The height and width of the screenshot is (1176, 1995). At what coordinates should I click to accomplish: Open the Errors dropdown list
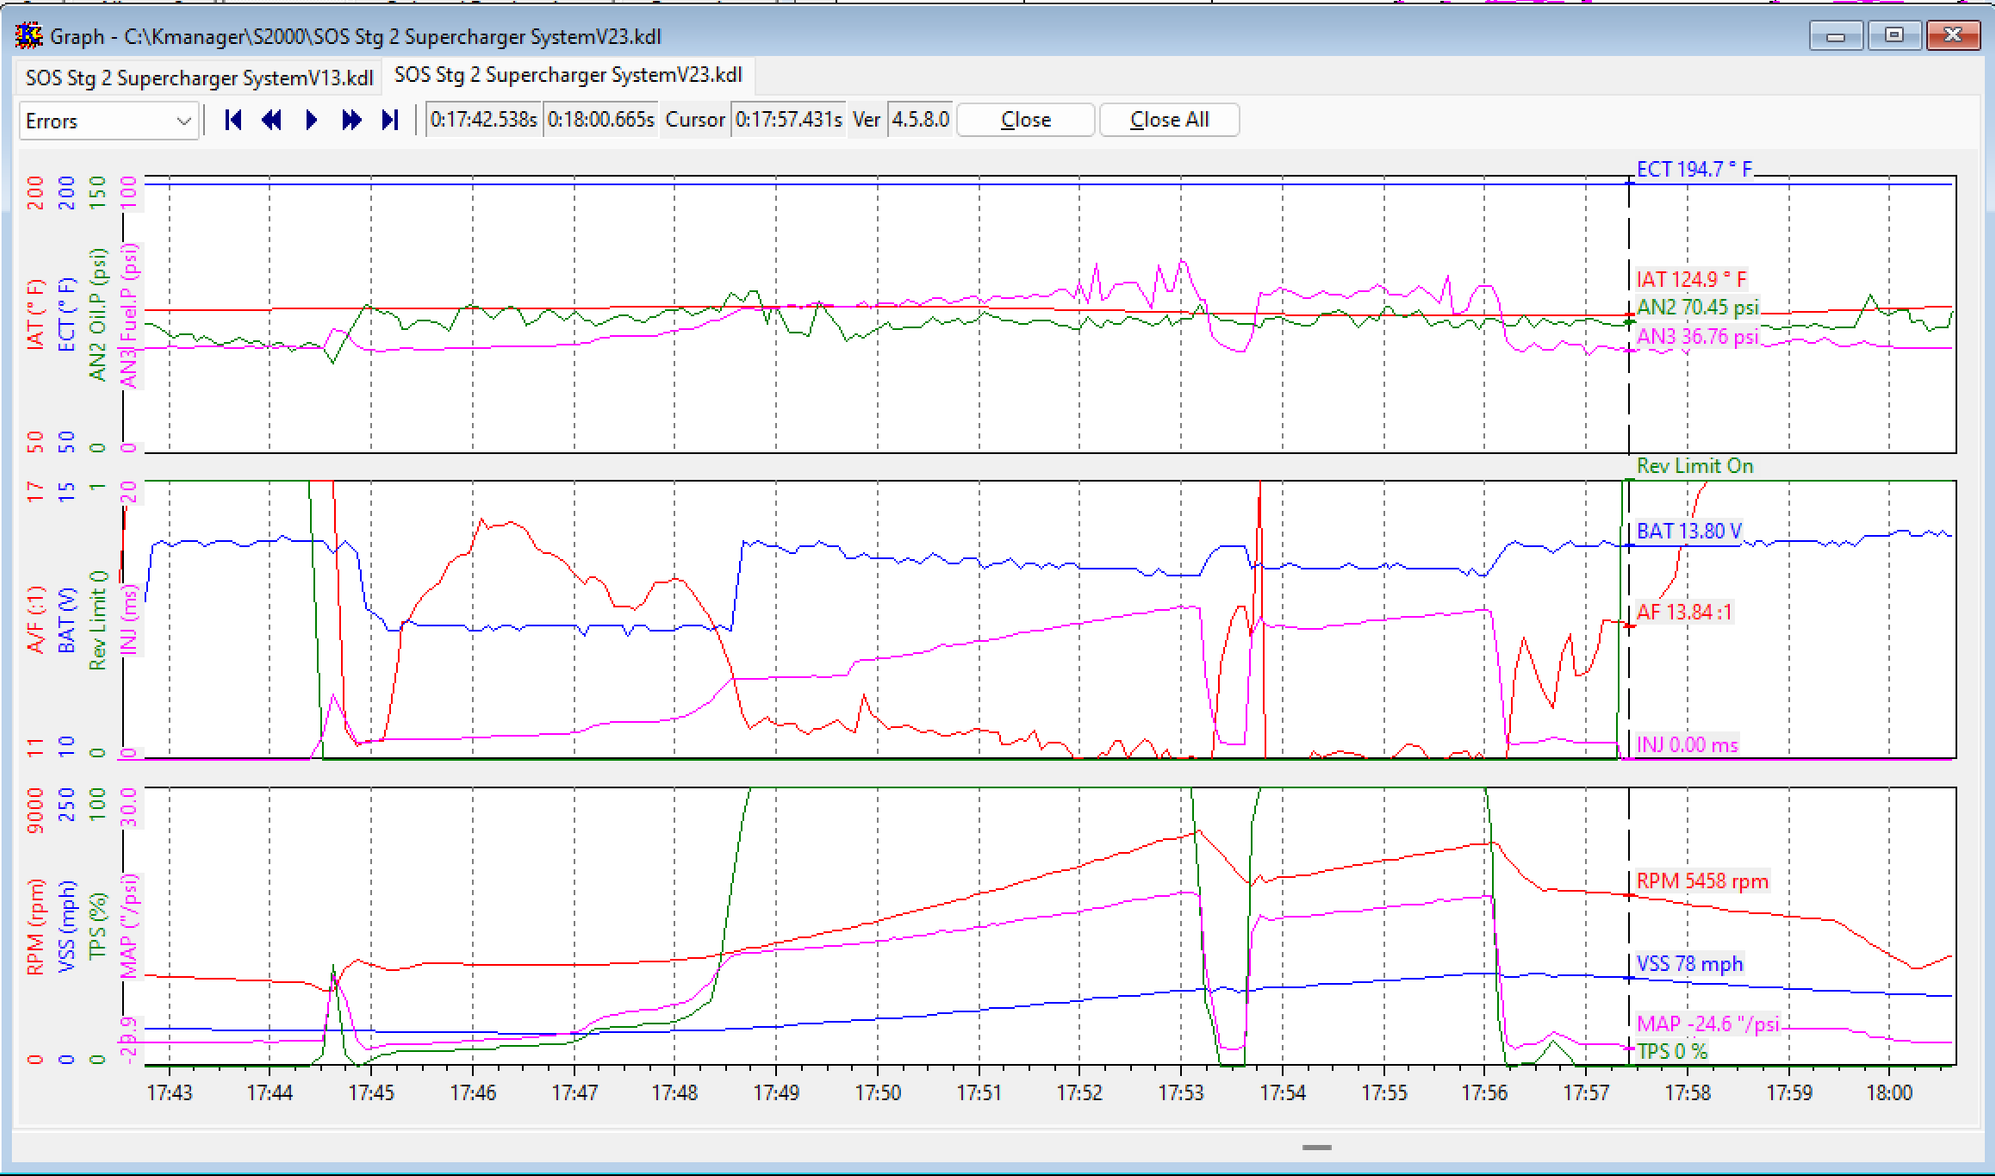click(x=107, y=120)
